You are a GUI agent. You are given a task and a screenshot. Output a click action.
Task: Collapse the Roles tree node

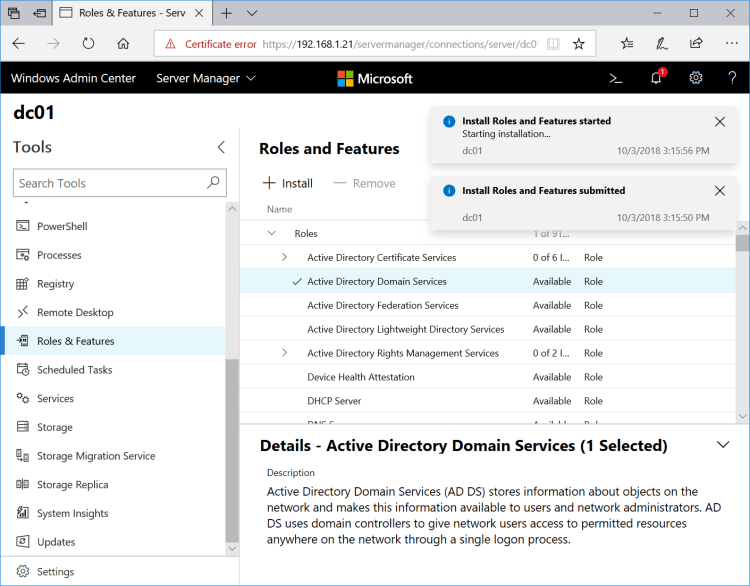(271, 233)
